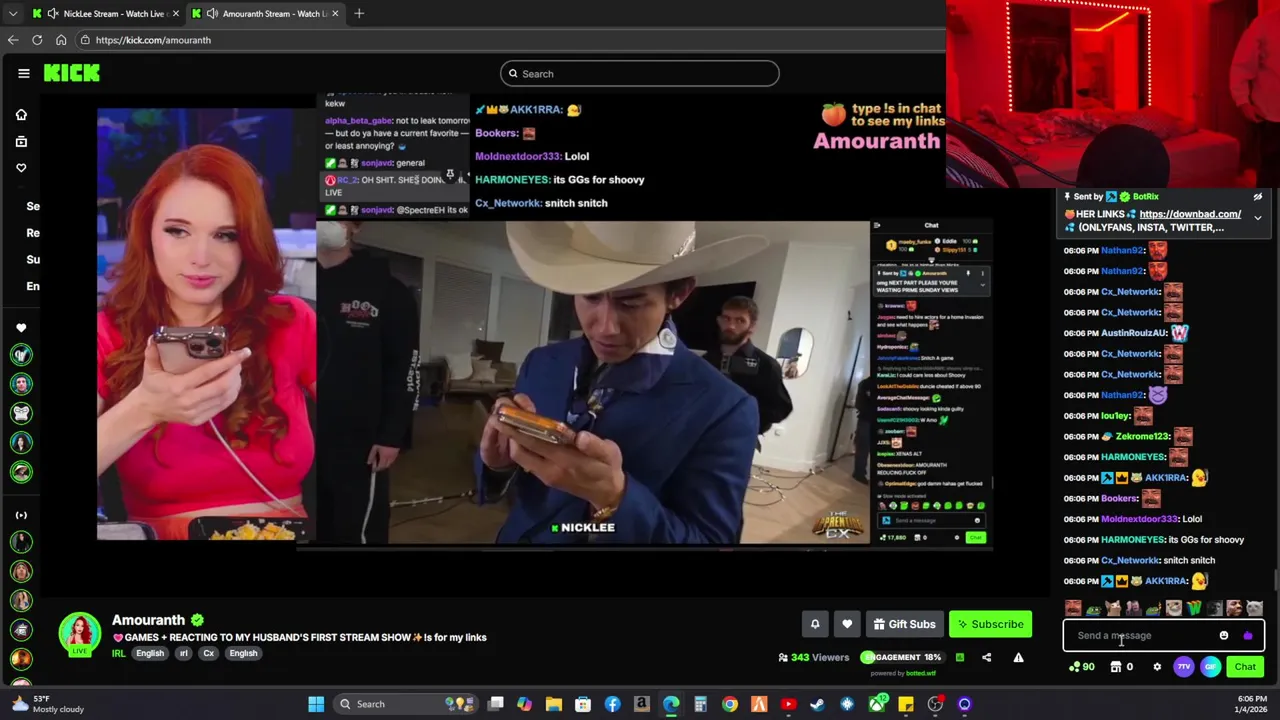Unpin the pinned chat message icon
The height and width of the screenshot is (720, 1280).
tap(1258, 197)
